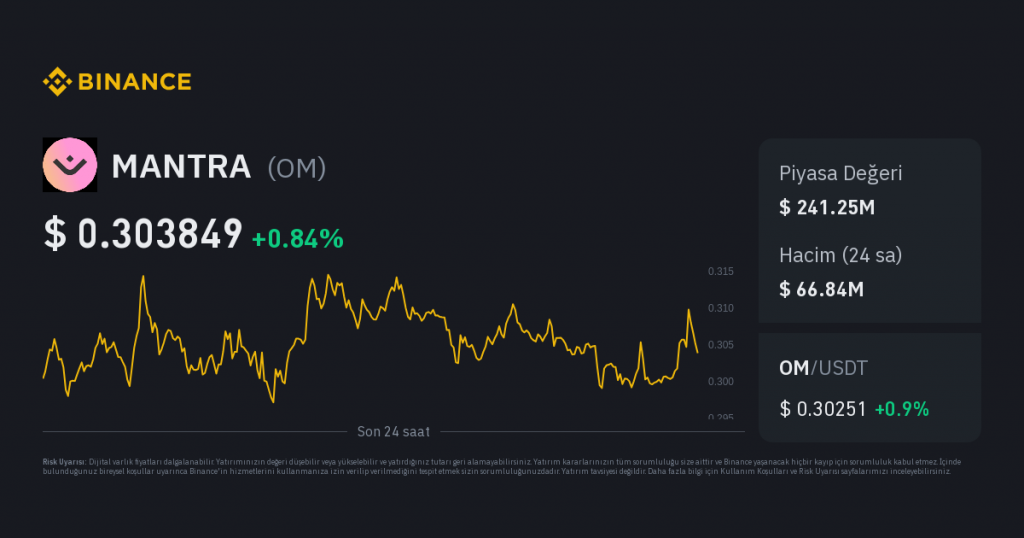The image size is (1024, 538).
Task: Click the +0.9% pair change
Action: point(902,409)
